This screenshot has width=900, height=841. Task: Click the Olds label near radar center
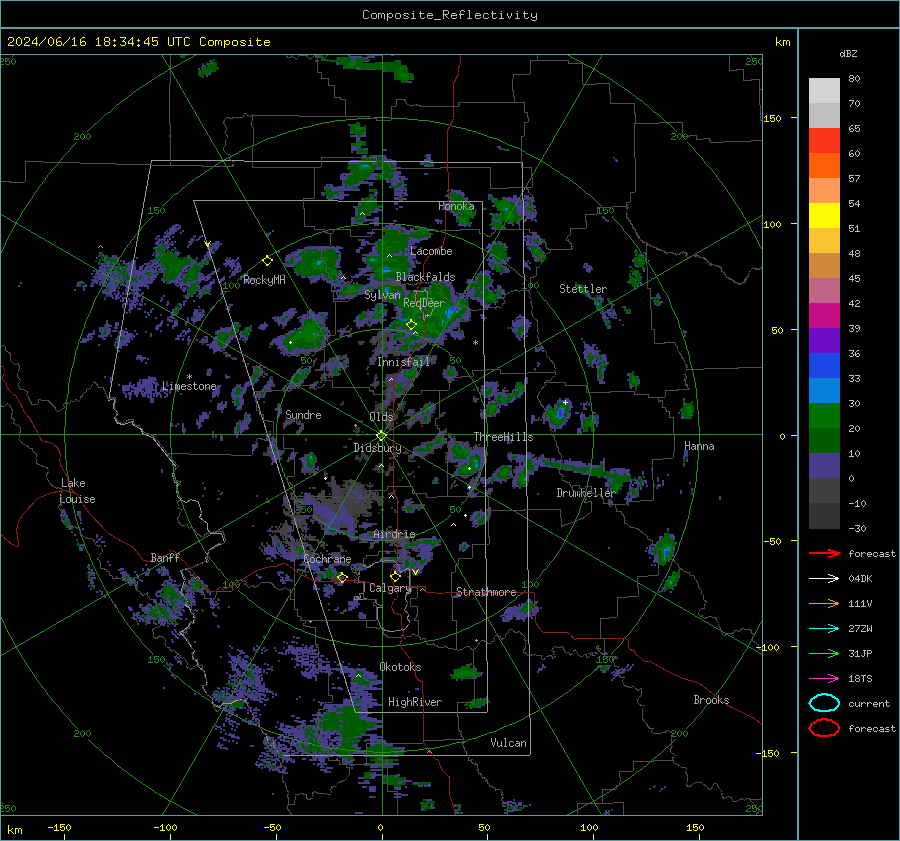381,417
